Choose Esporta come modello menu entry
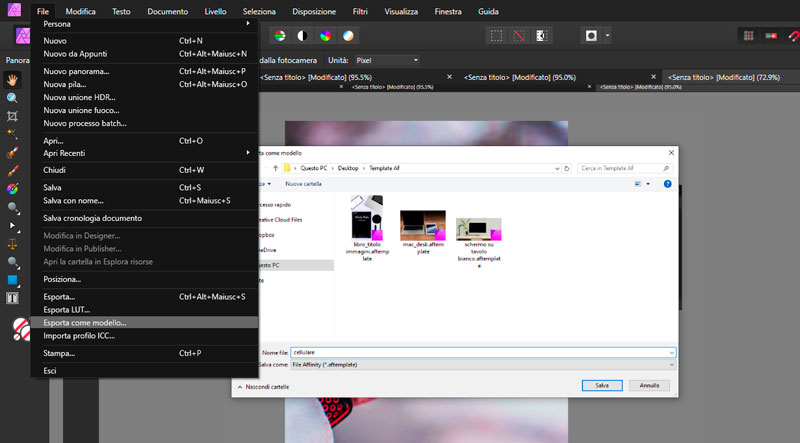The height and width of the screenshot is (443, 800). coord(144,323)
